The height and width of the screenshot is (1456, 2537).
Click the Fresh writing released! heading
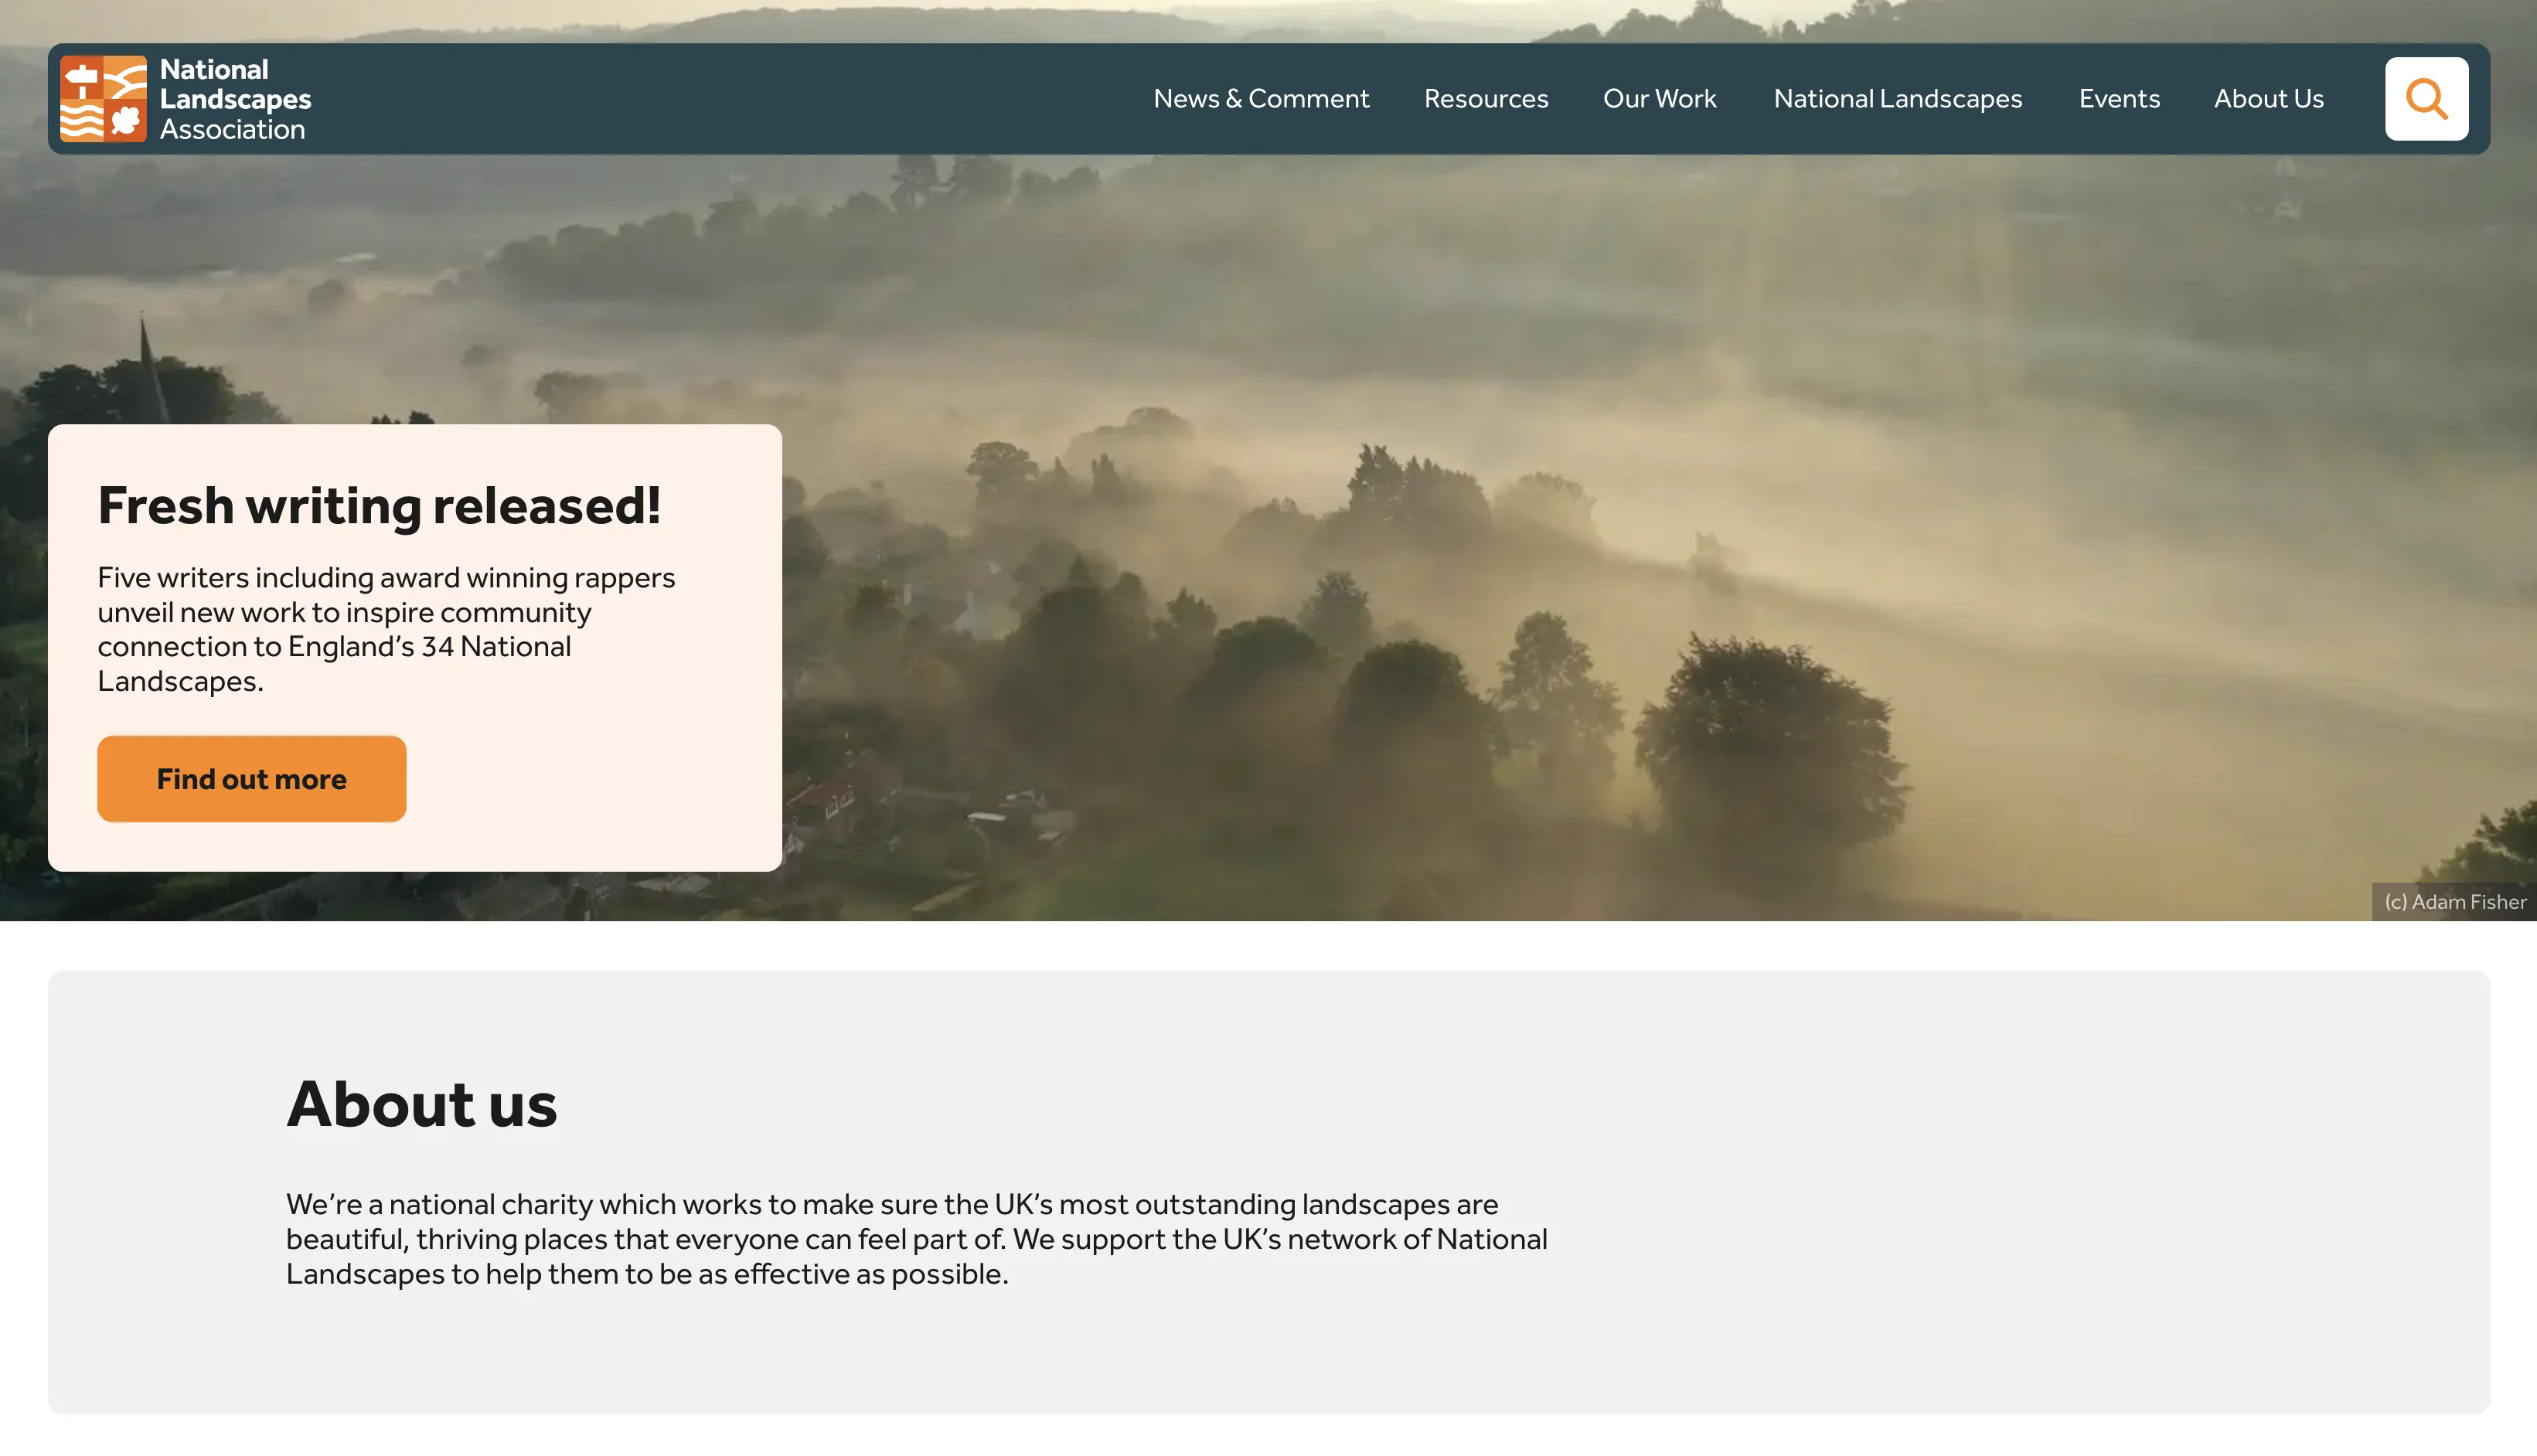(379, 506)
